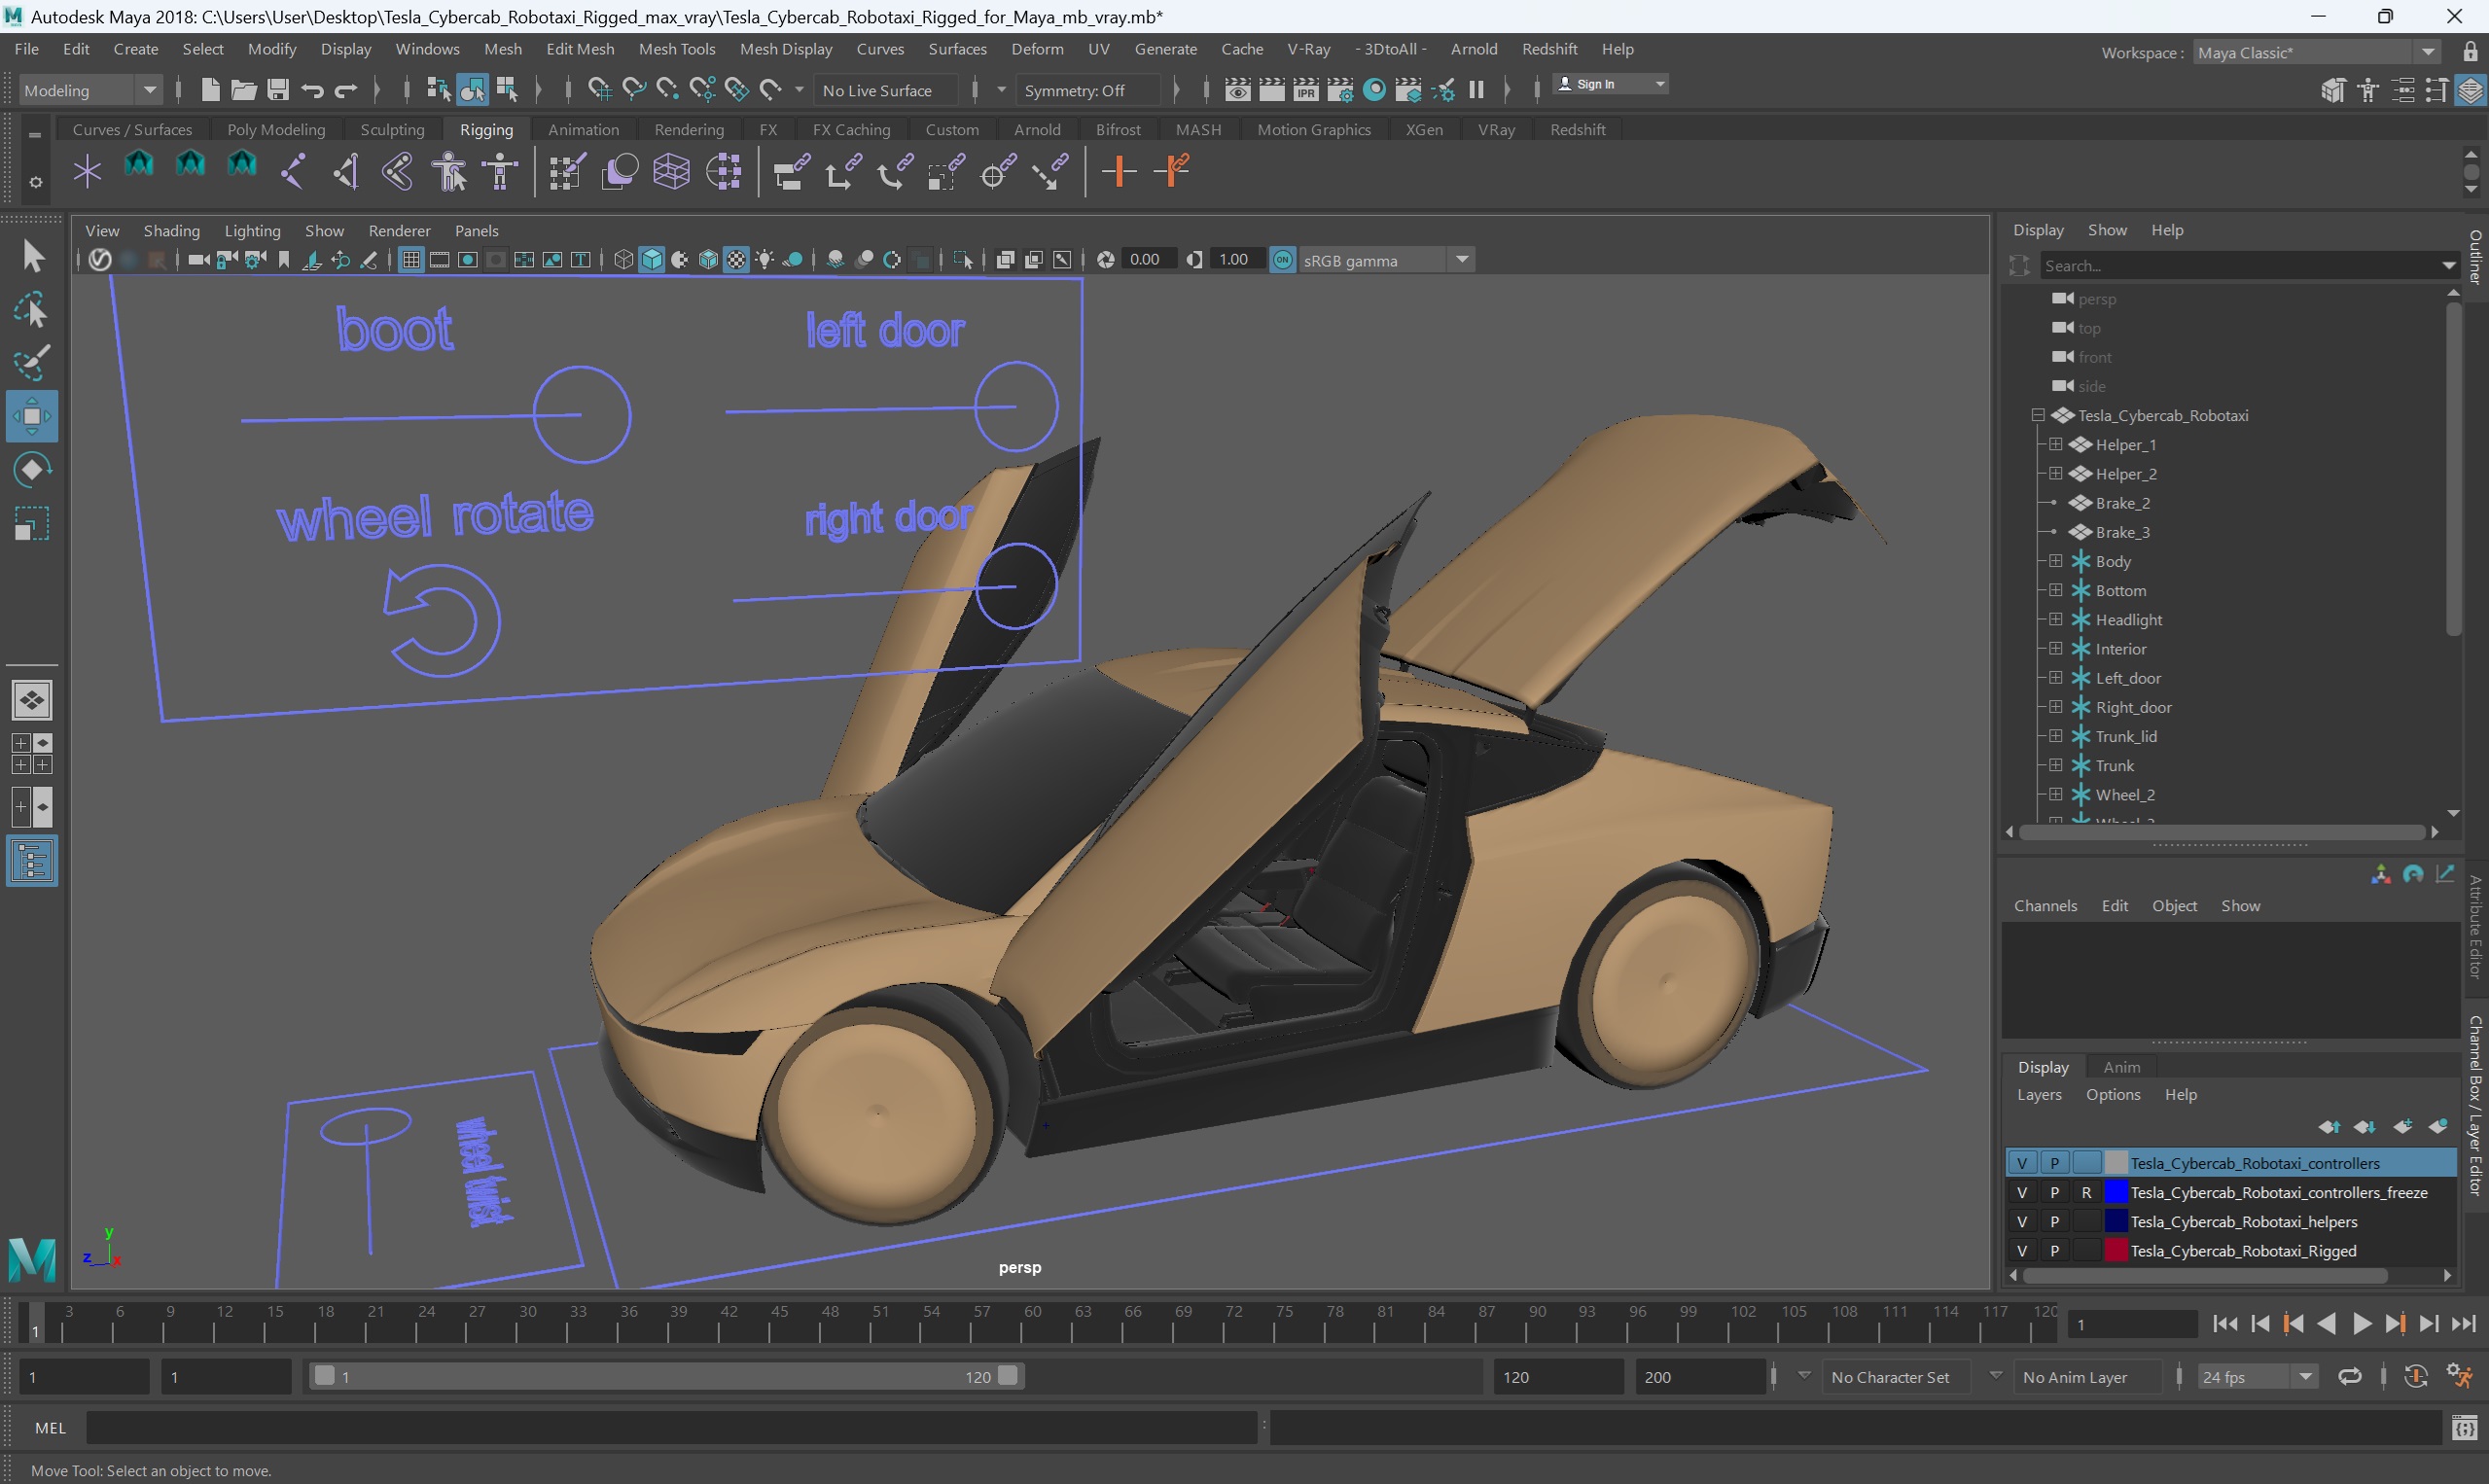Viewport: 2489px width, 1484px height.
Task: Open the Mesh Tools menu
Action: pyautogui.click(x=677, y=49)
